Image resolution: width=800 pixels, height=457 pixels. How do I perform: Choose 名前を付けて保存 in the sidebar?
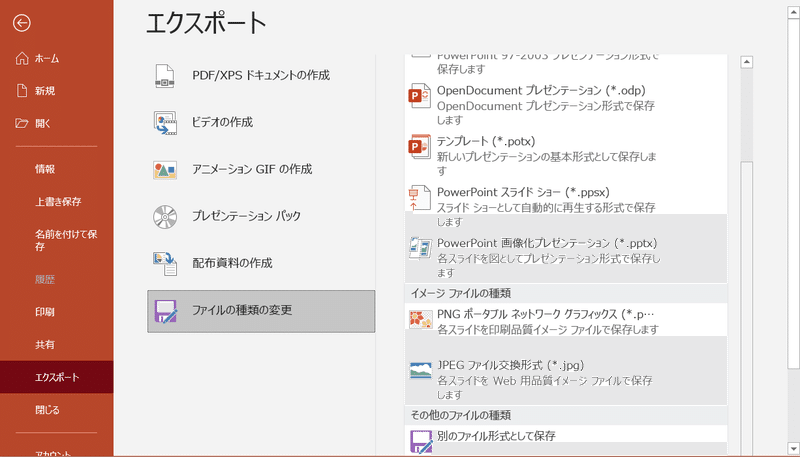(x=57, y=241)
